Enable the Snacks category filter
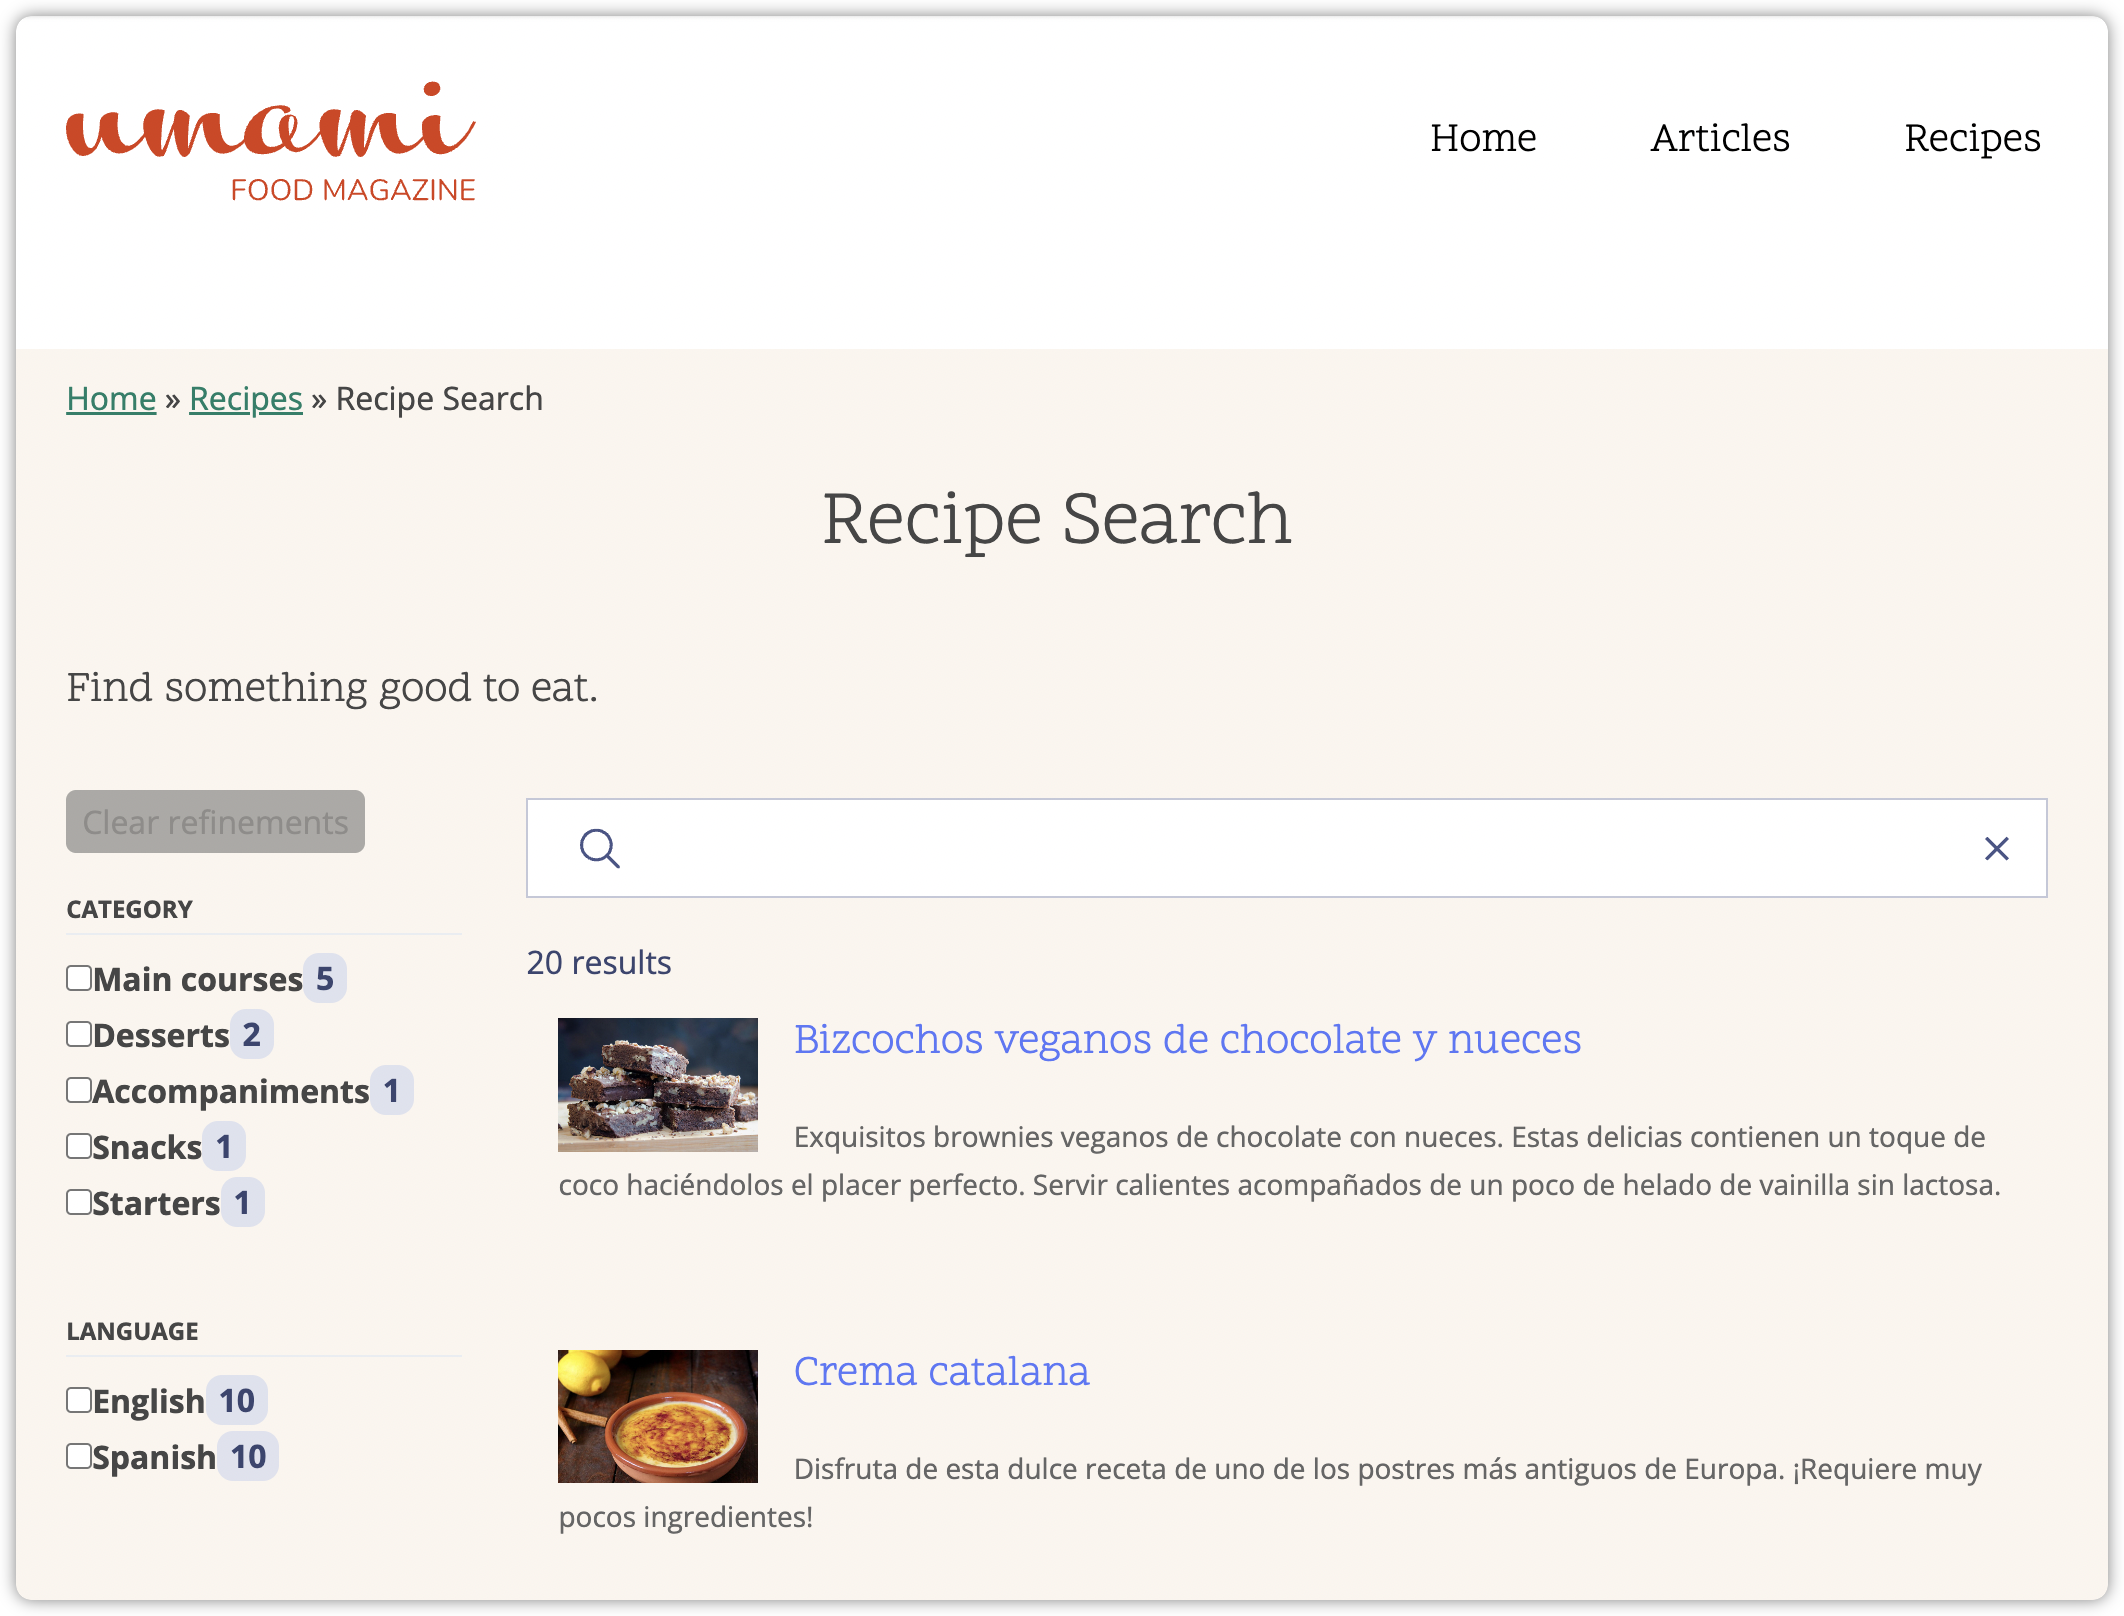The width and height of the screenshot is (2124, 1616). click(x=76, y=1147)
